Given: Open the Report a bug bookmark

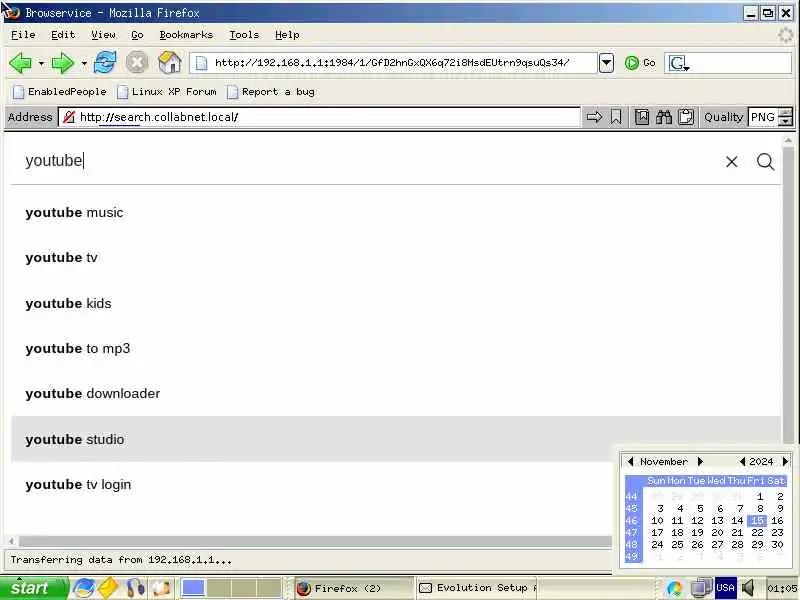Looking at the screenshot, I should 271,92.
